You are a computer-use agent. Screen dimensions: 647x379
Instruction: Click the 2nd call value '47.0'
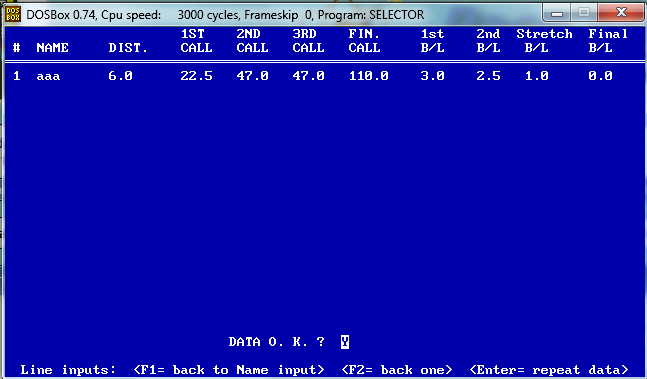253,76
